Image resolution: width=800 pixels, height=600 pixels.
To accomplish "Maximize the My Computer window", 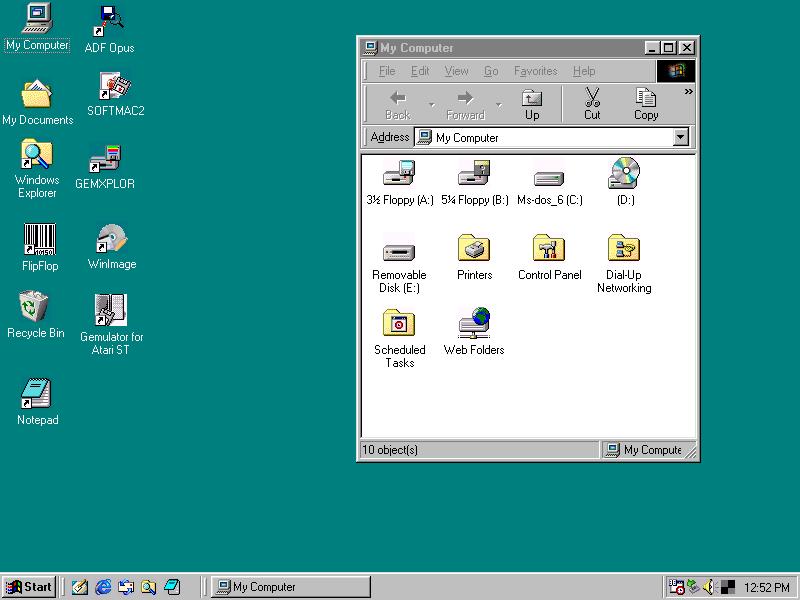I will (x=668, y=48).
